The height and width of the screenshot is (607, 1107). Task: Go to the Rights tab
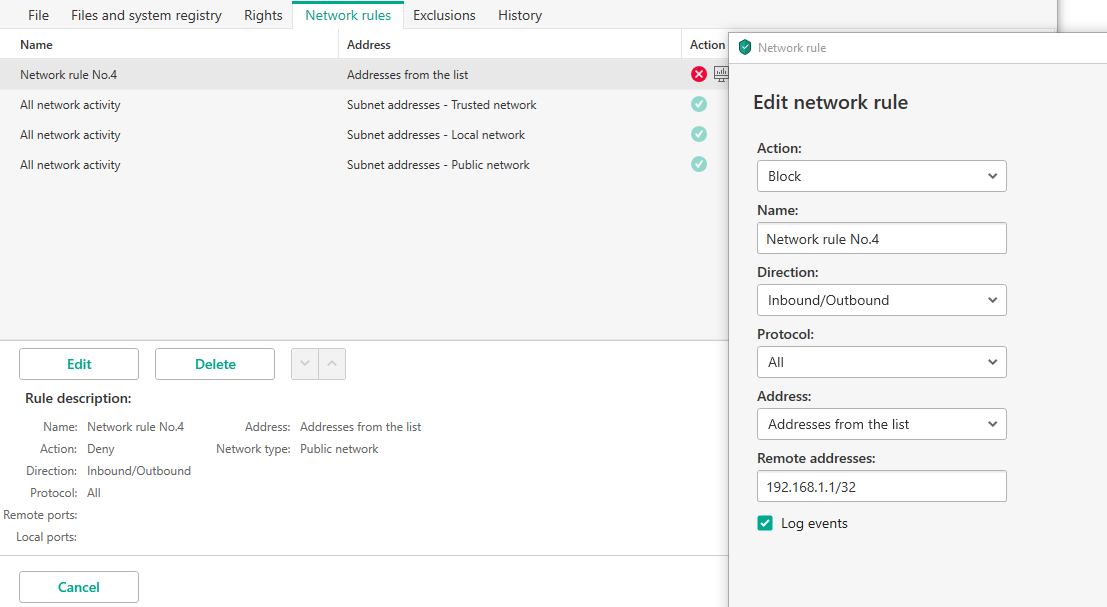pos(263,15)
